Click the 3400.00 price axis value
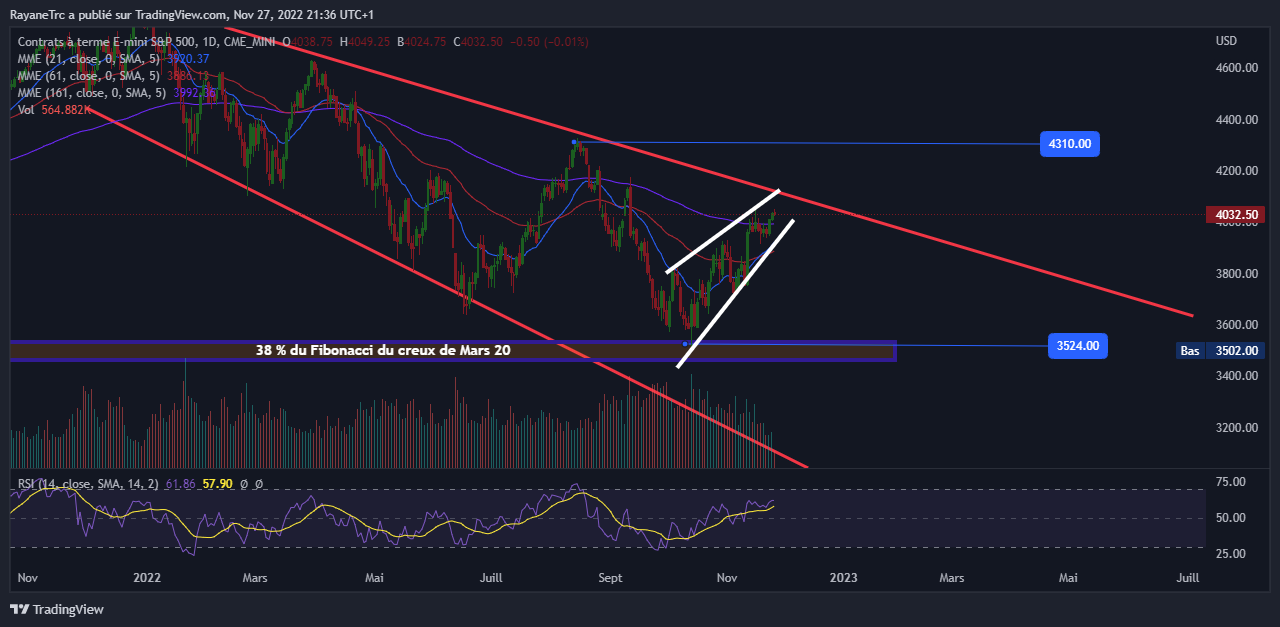This screenshot has height=627, width=1280. pyautogui.click(x=1236, y=376)
